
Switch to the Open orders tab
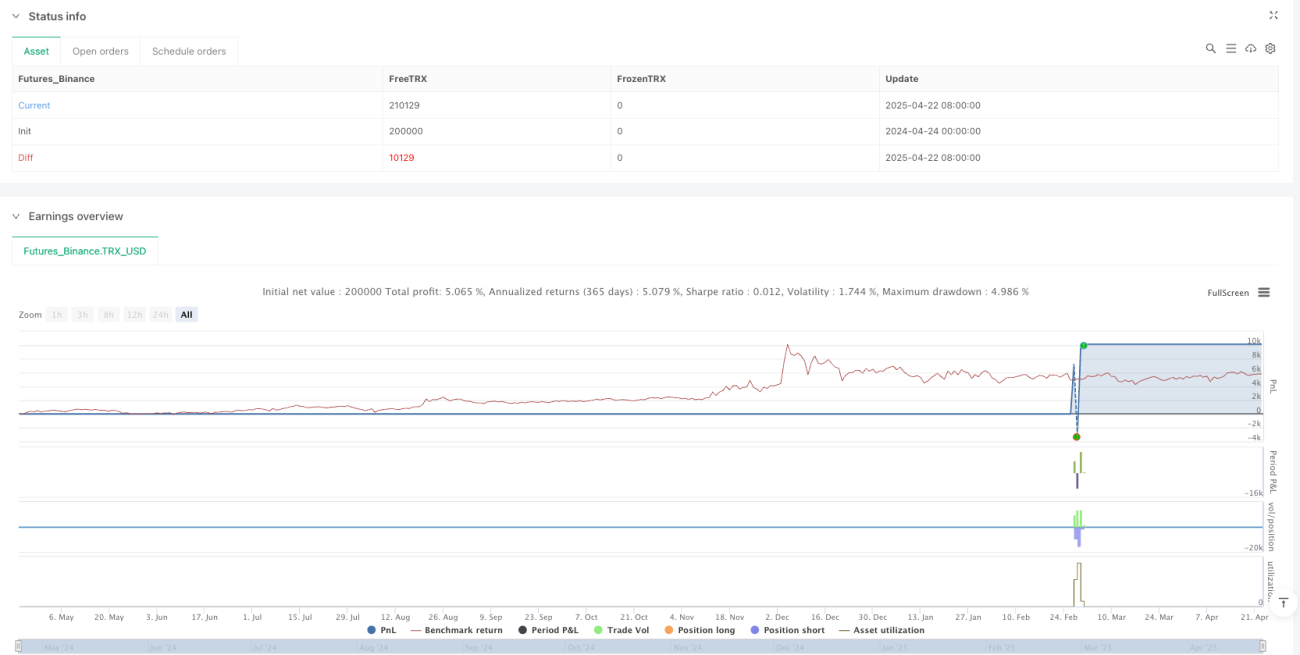click(x=100, y=51)
